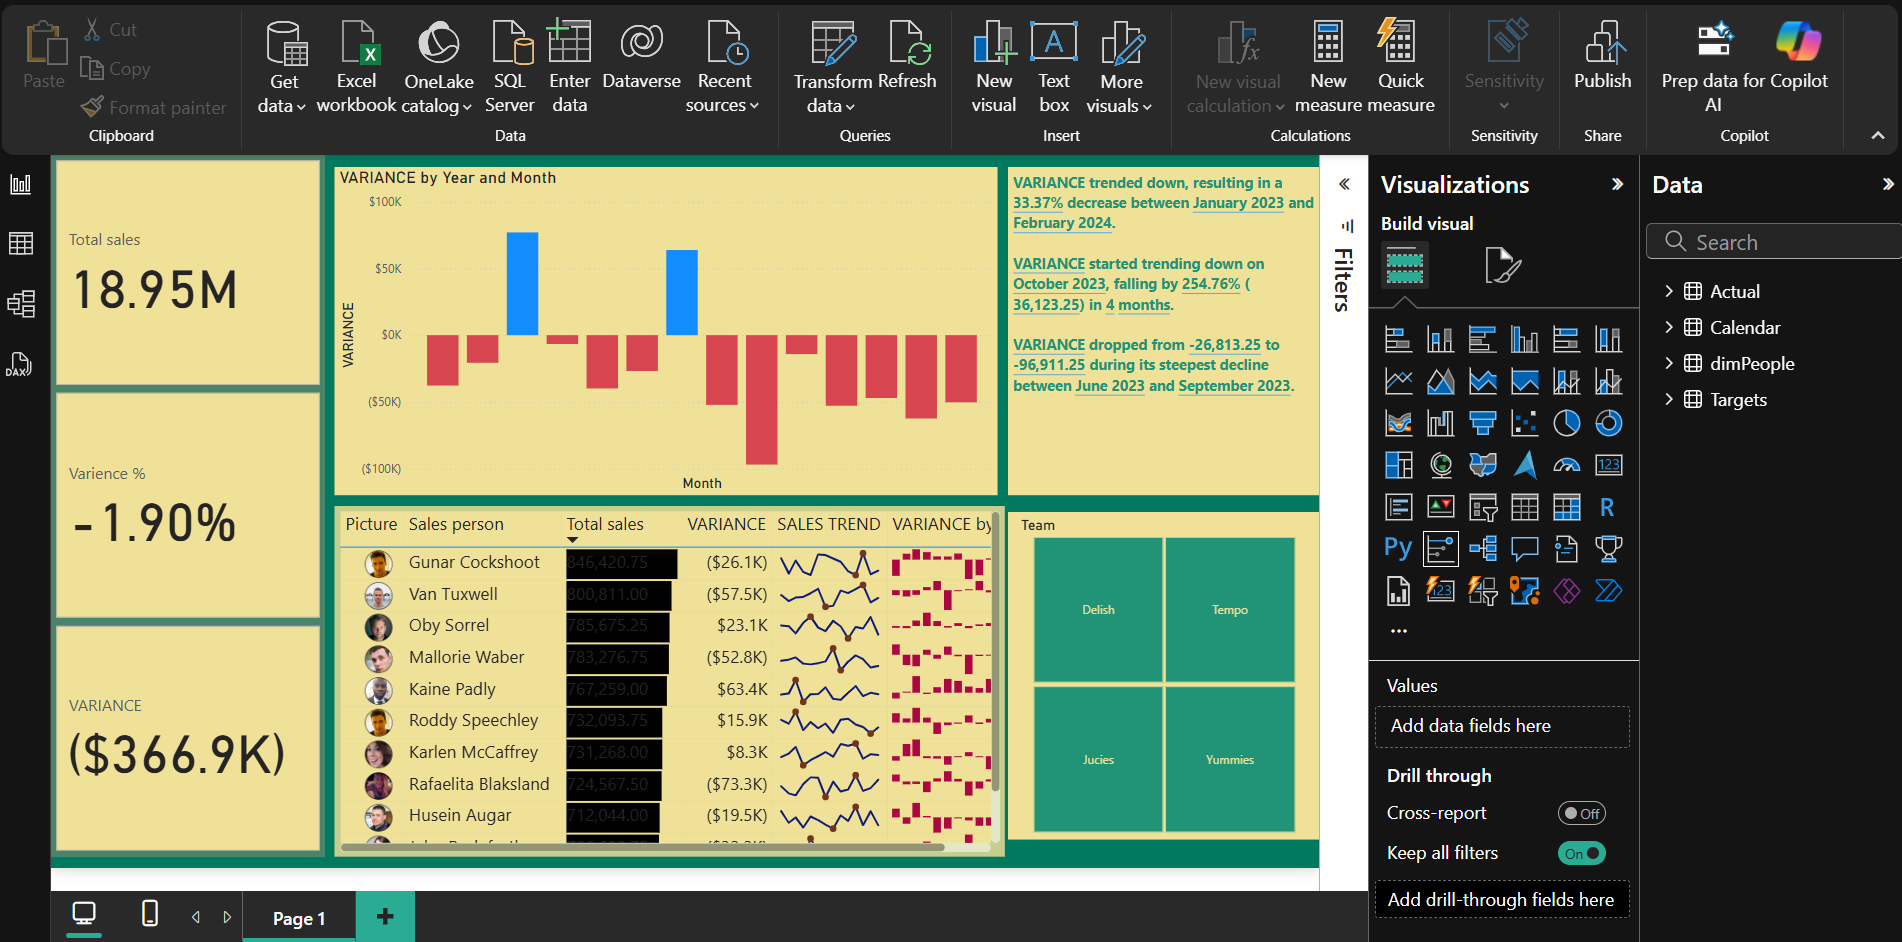Expand the Targets table
This screenshot has width=1902, height=942.
[x=1668, y=399]
